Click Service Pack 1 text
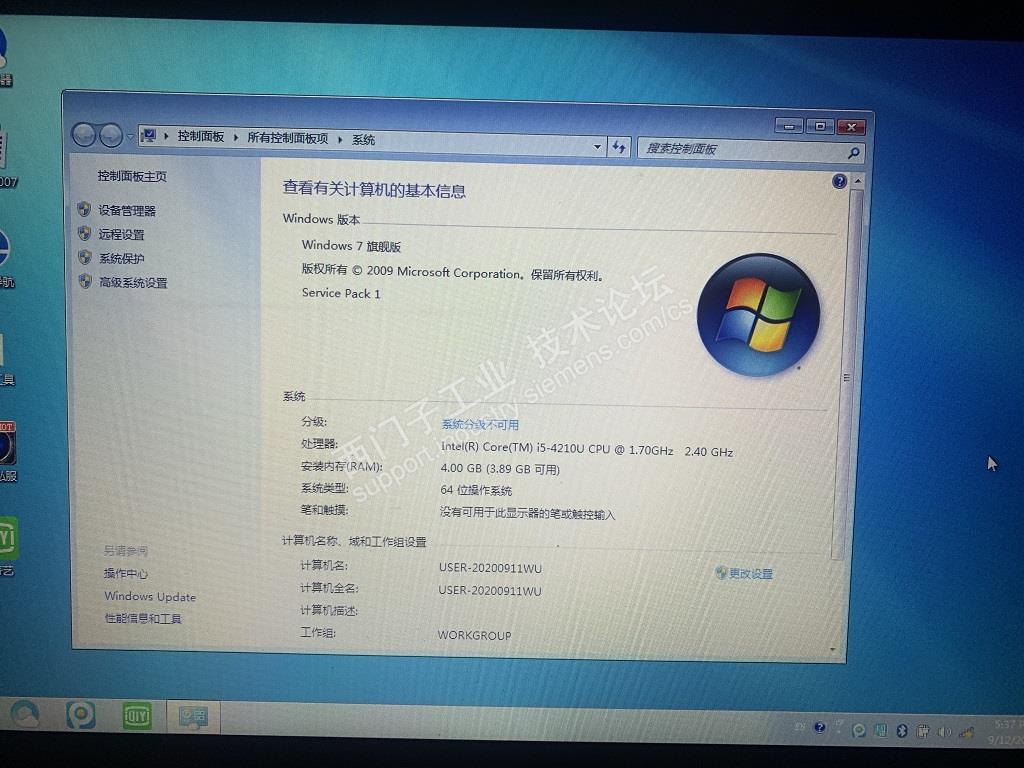This screenshot has height=768, width=1024. coord(341,293)
